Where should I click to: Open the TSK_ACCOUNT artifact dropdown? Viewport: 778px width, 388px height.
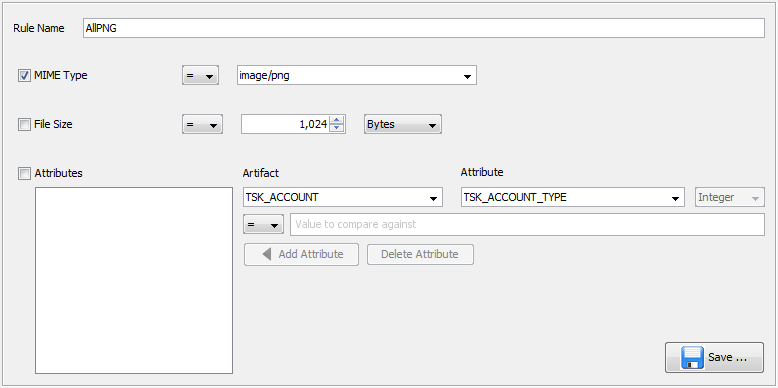click(x=342, y=197)
